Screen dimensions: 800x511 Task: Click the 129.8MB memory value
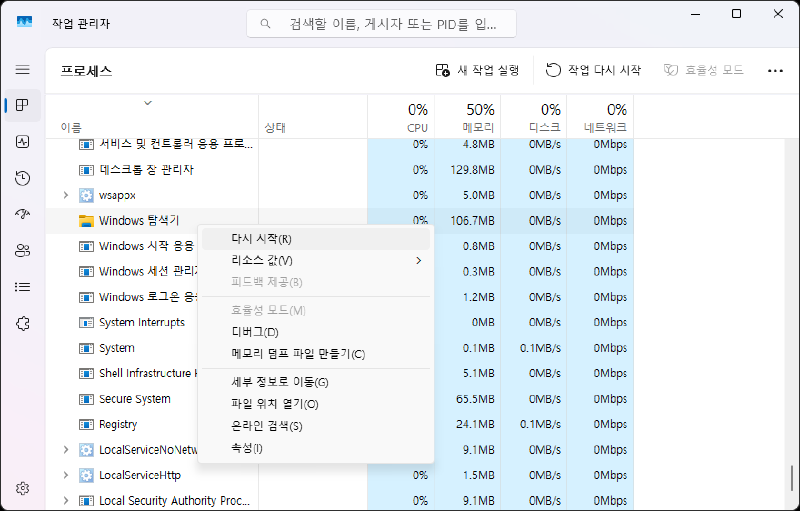pyautogui.click(x=472, y=170)
